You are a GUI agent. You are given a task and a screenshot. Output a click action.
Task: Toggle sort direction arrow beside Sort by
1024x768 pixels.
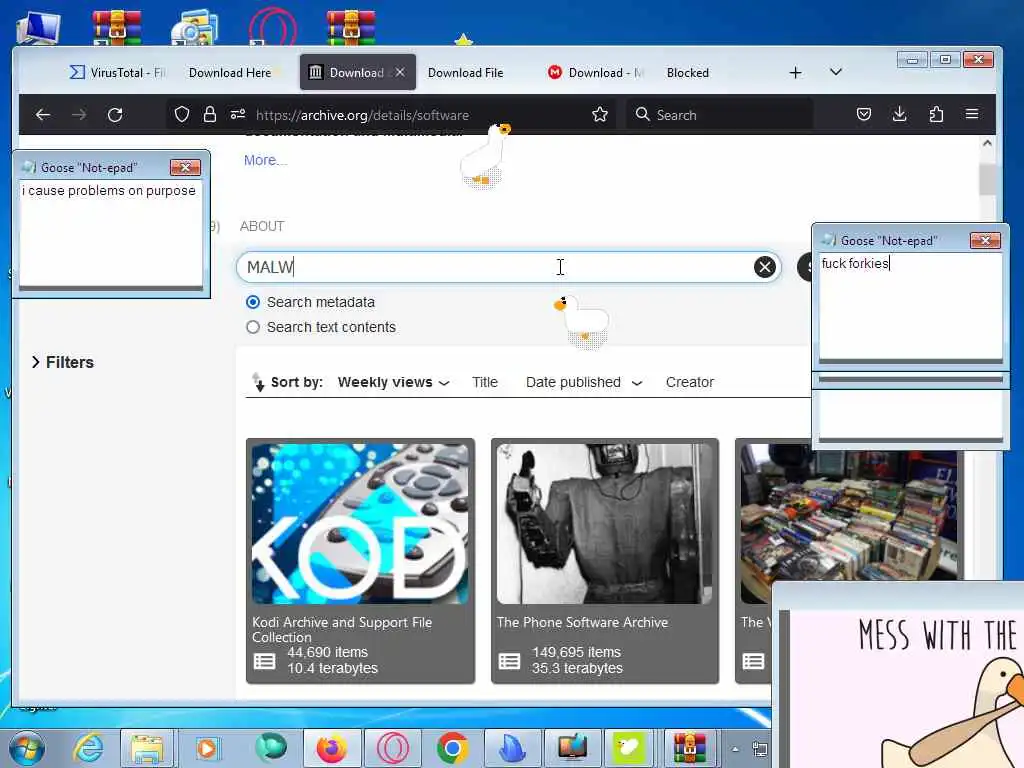[258, 381]
